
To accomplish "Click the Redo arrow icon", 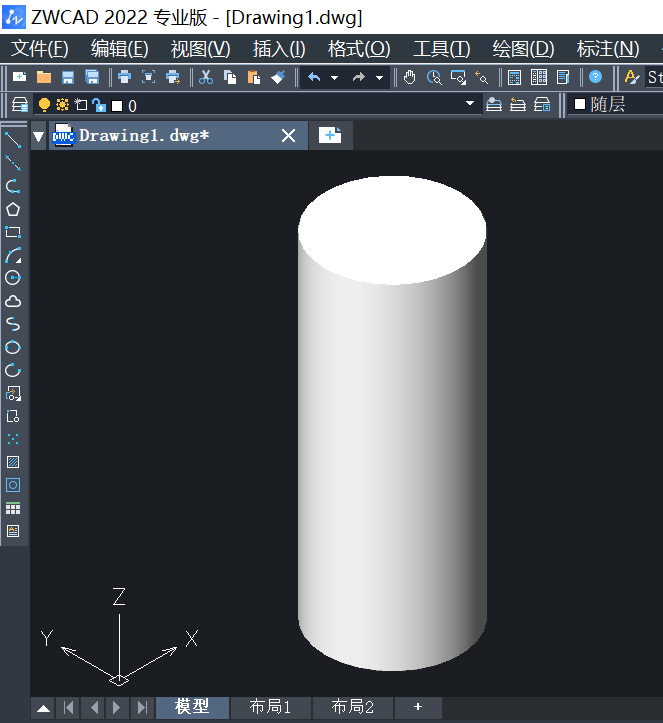I will pyautogui.click(x=359, y=77).
